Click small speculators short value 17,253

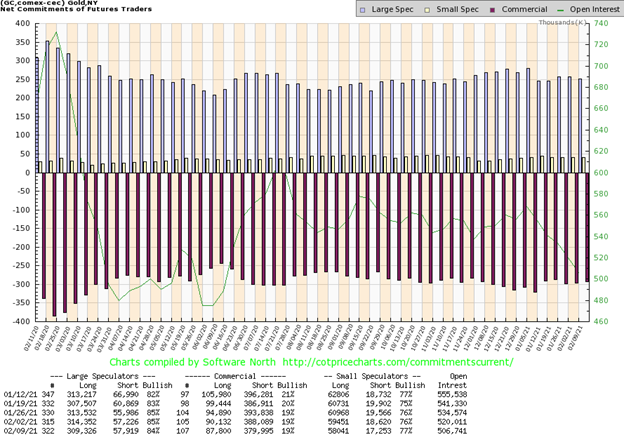[x=378, y=431]
